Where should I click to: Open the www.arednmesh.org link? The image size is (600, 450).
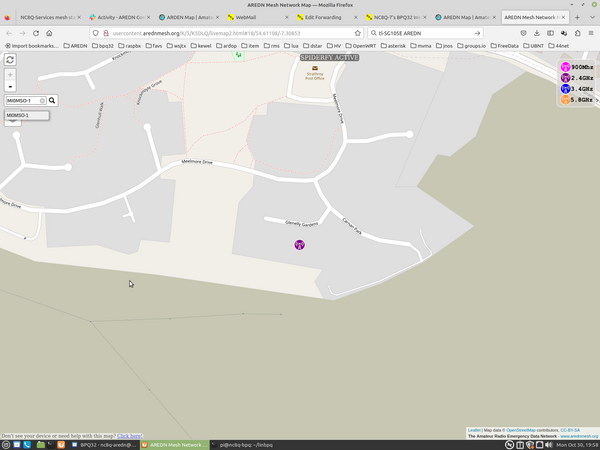[579, 436]
